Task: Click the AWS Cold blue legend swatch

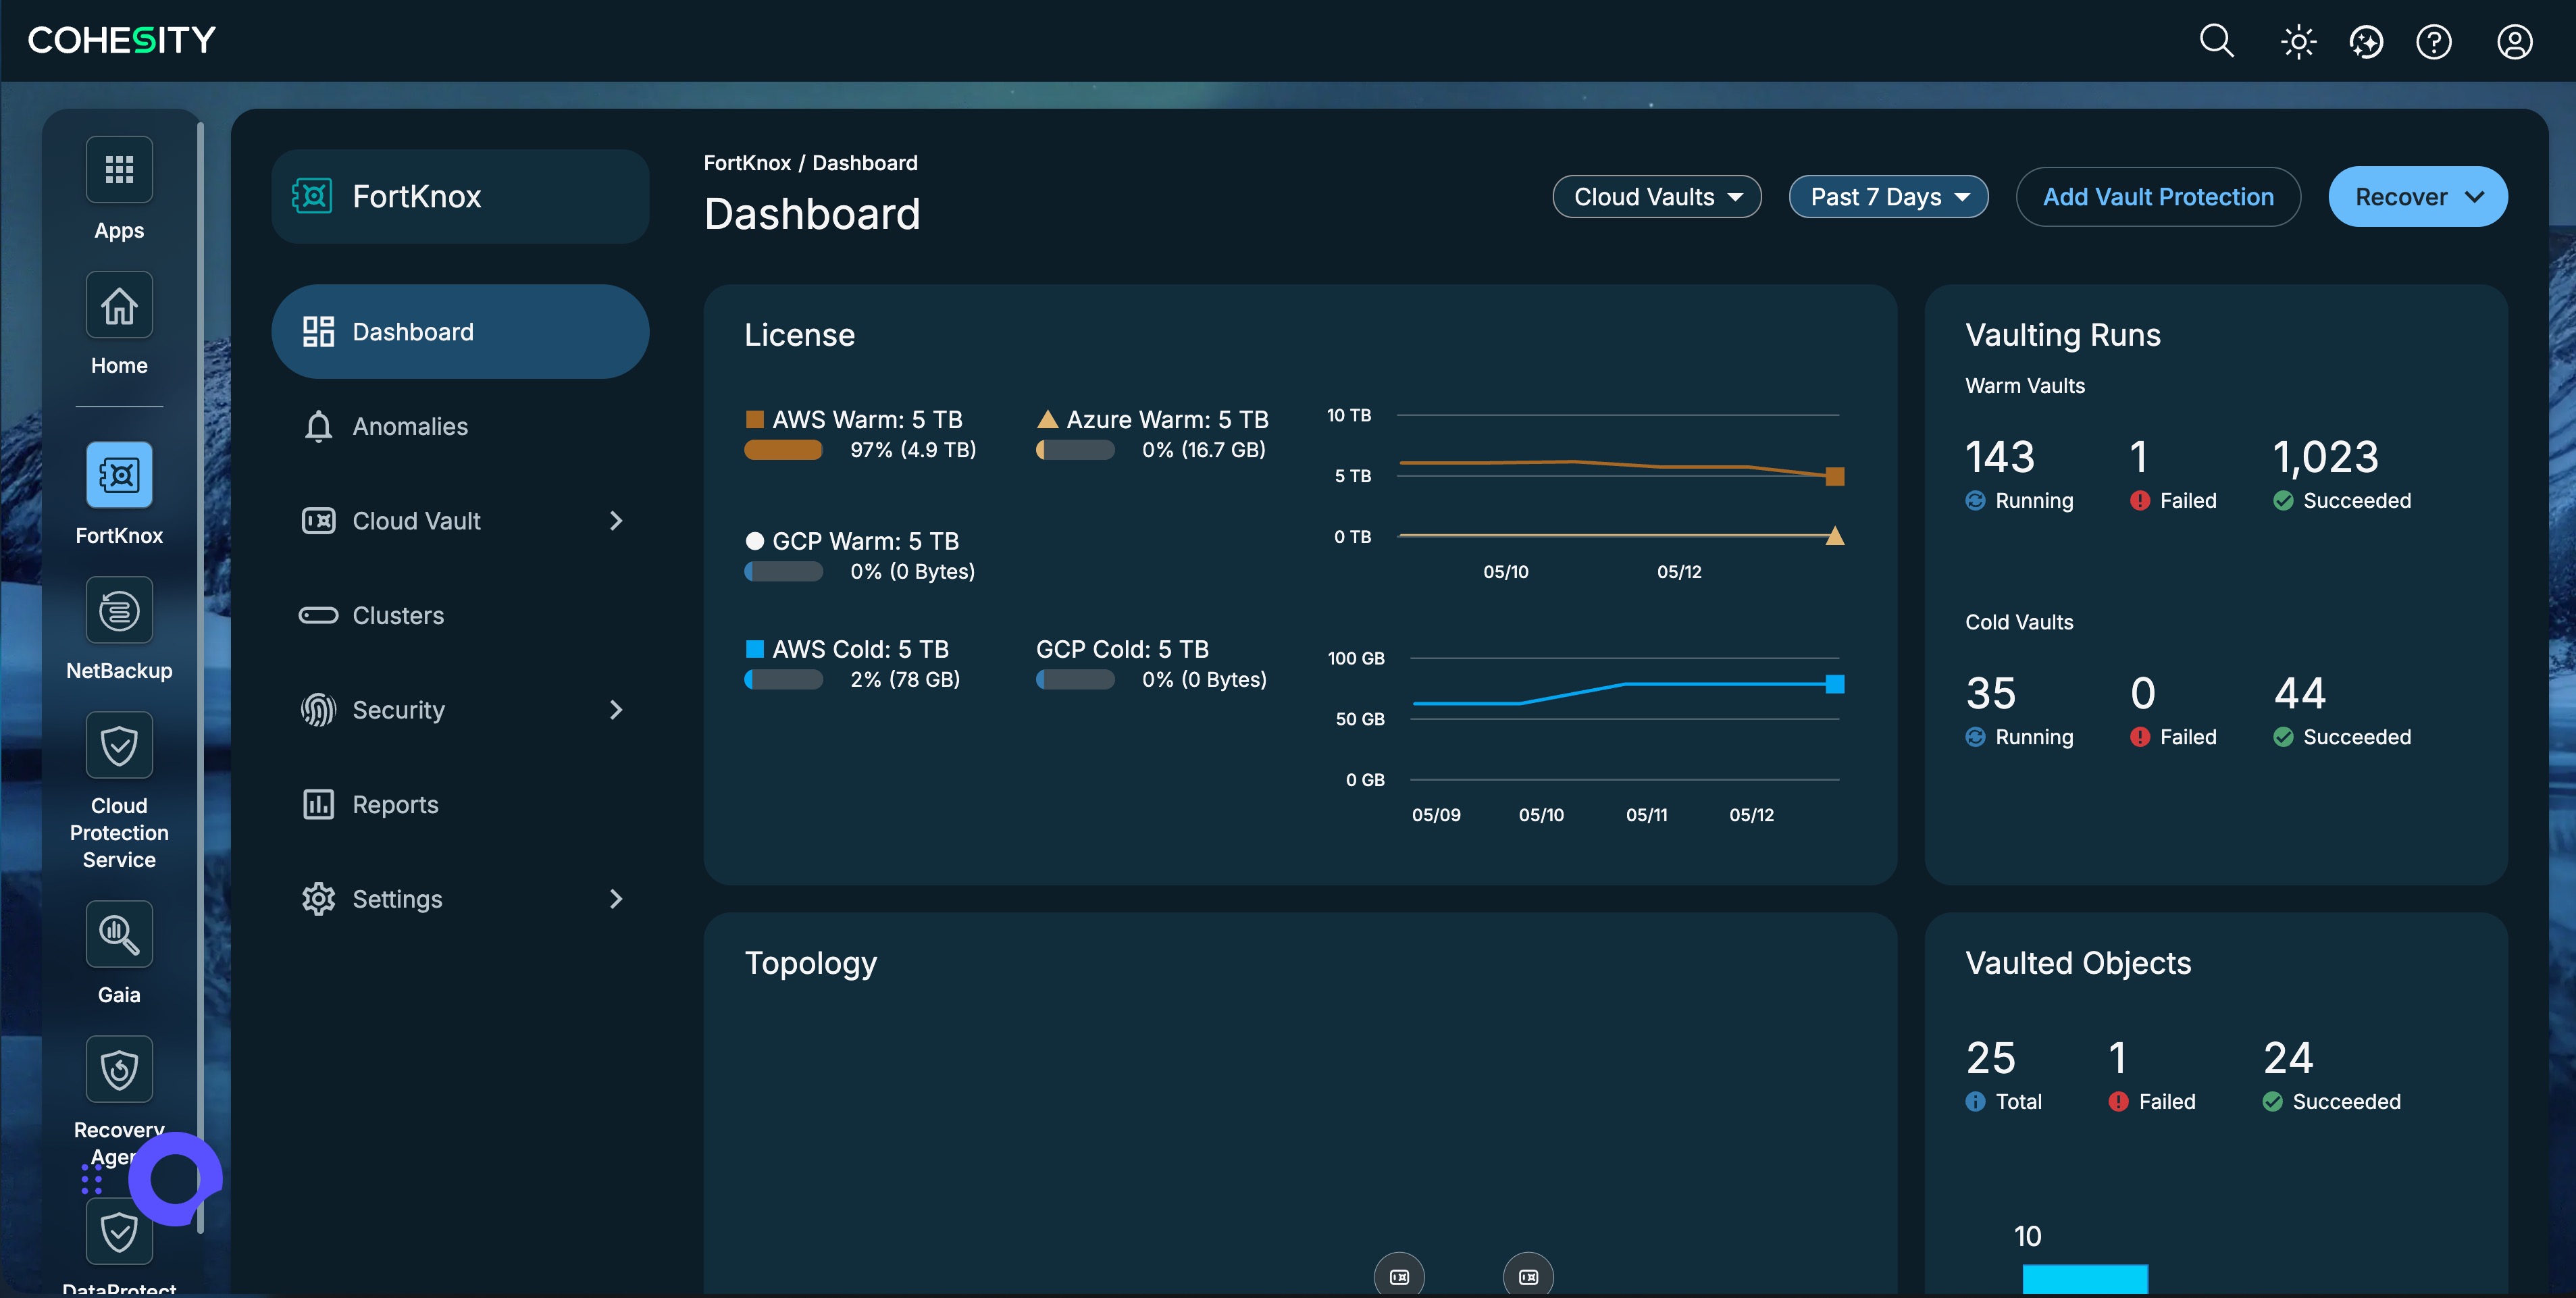Action: [755, 649]
